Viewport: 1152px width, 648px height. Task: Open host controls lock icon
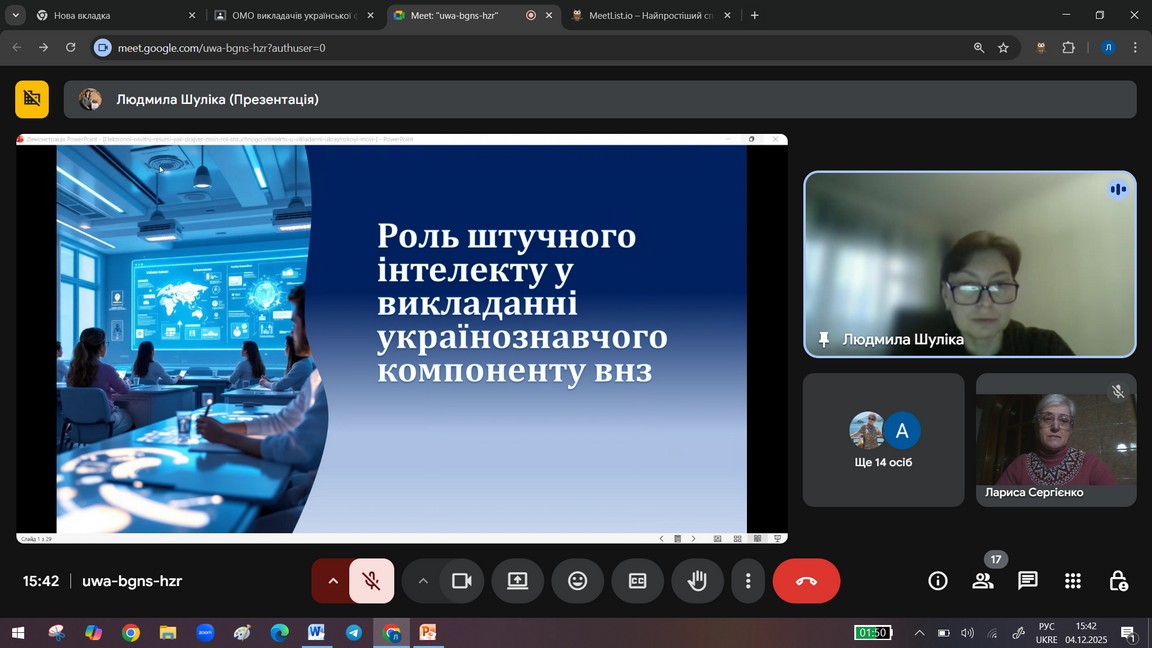pos(1118,581)
